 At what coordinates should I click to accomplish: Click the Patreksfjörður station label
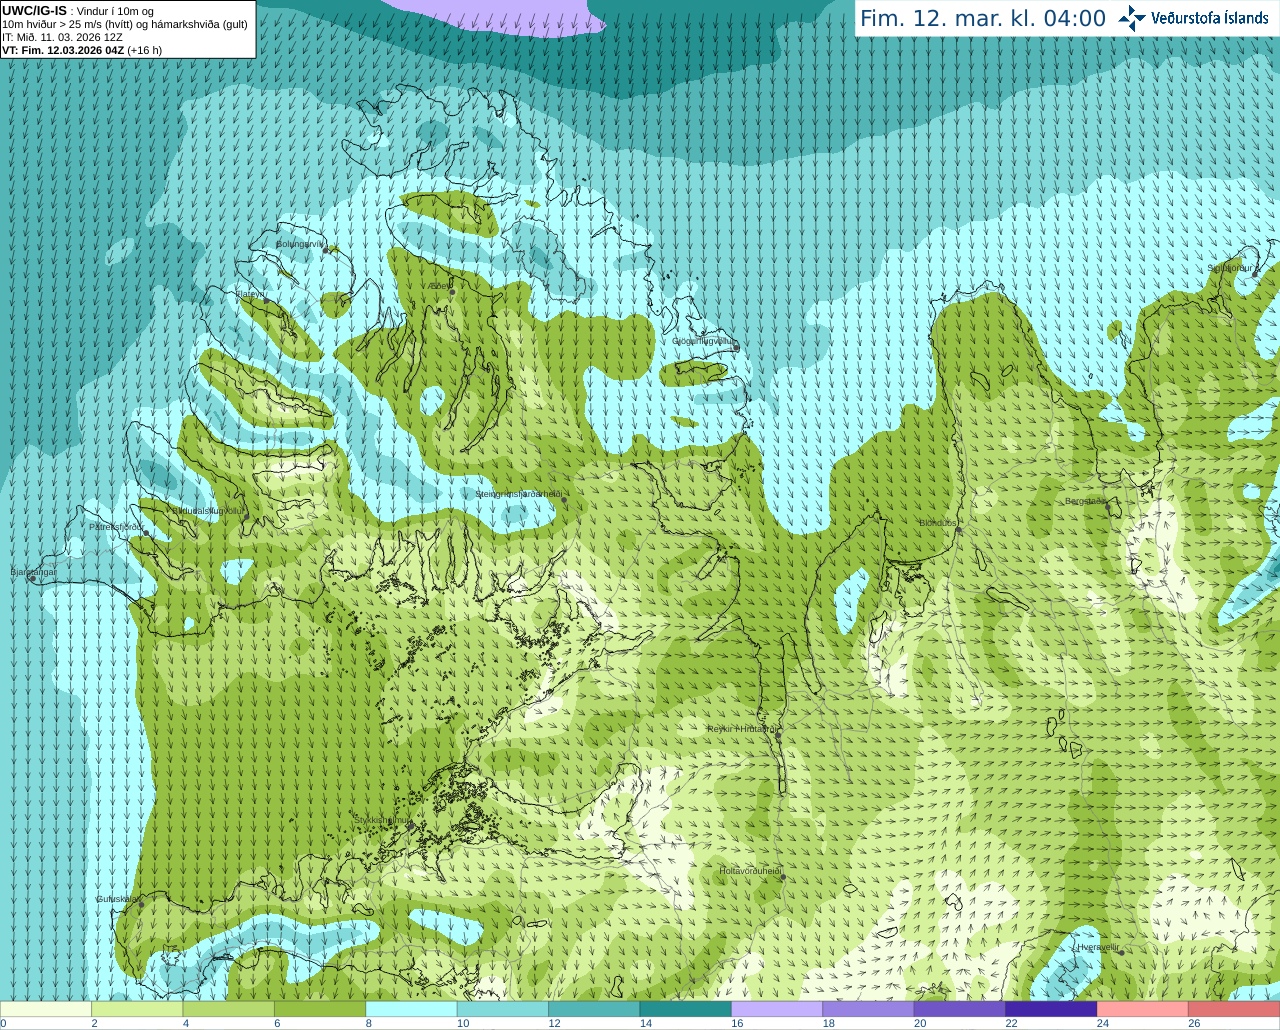click(117, 526)
